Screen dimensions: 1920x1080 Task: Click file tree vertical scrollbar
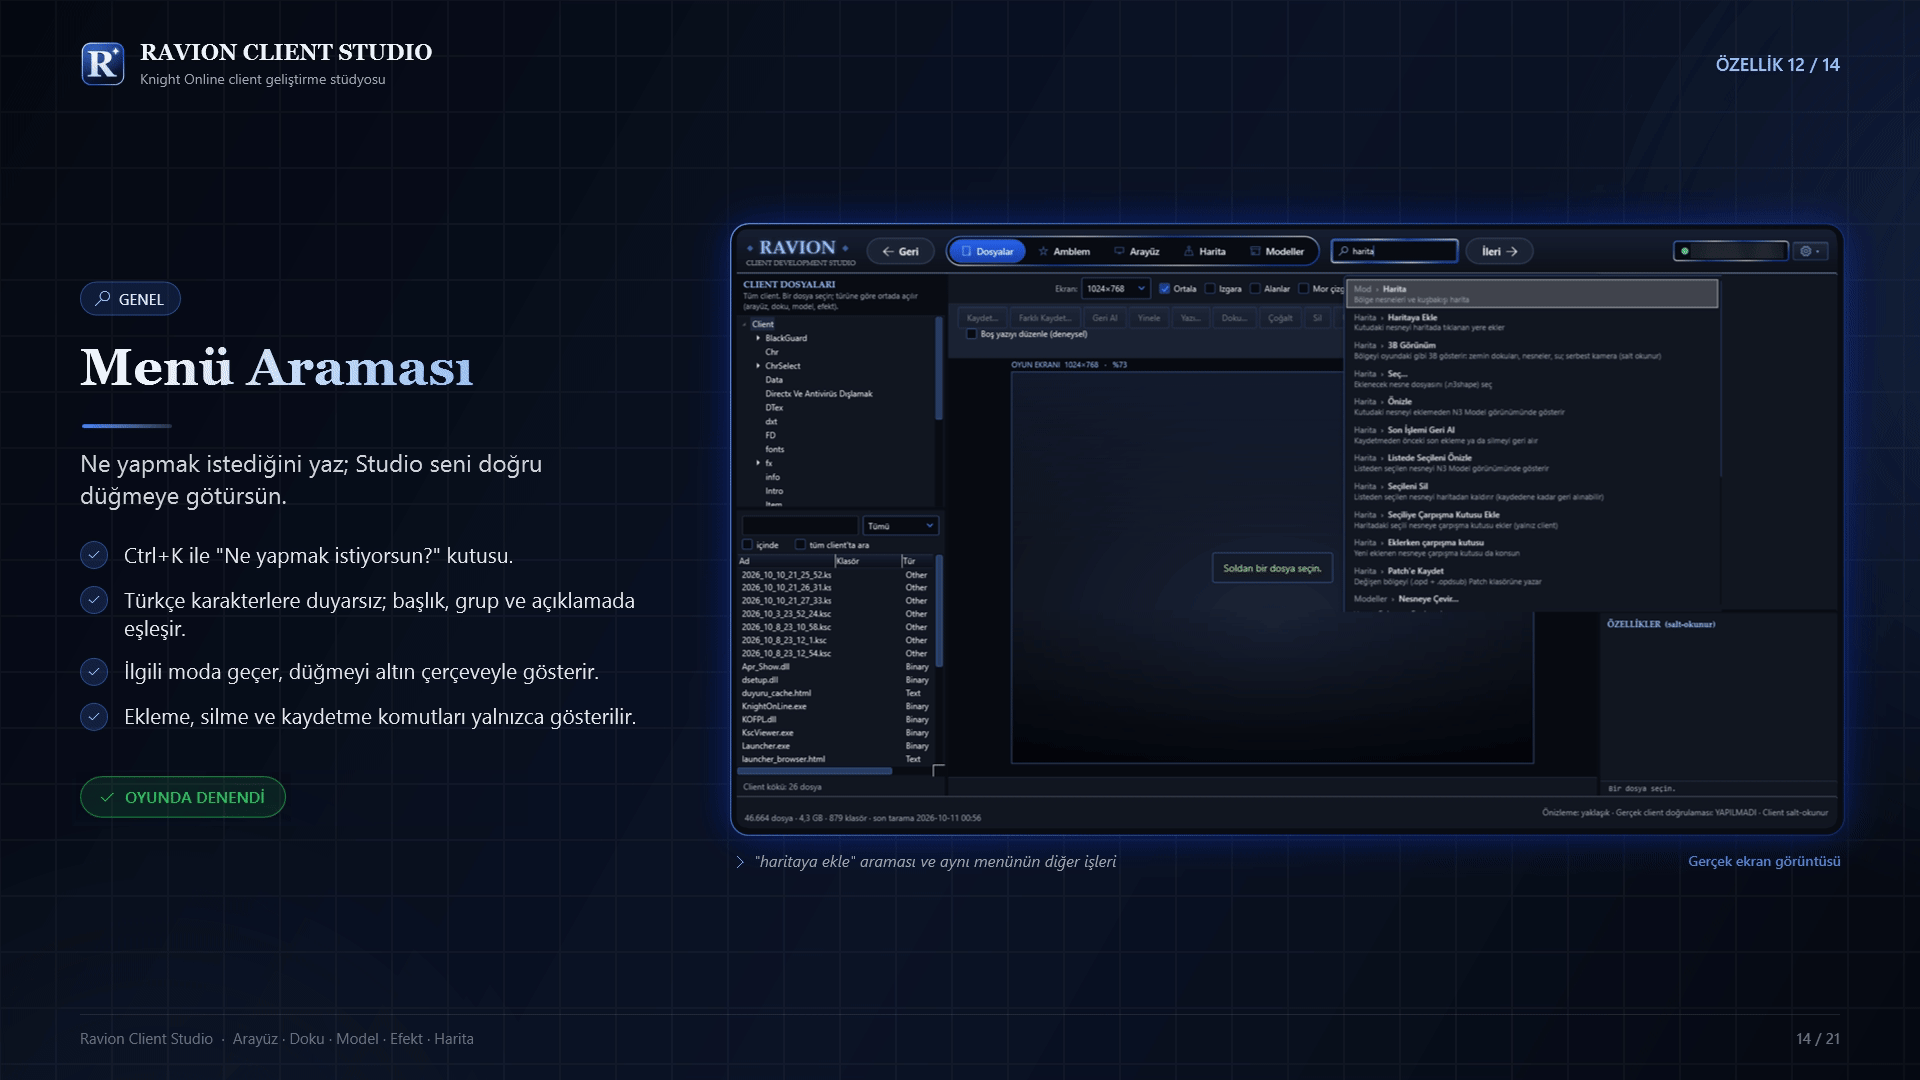938,368
